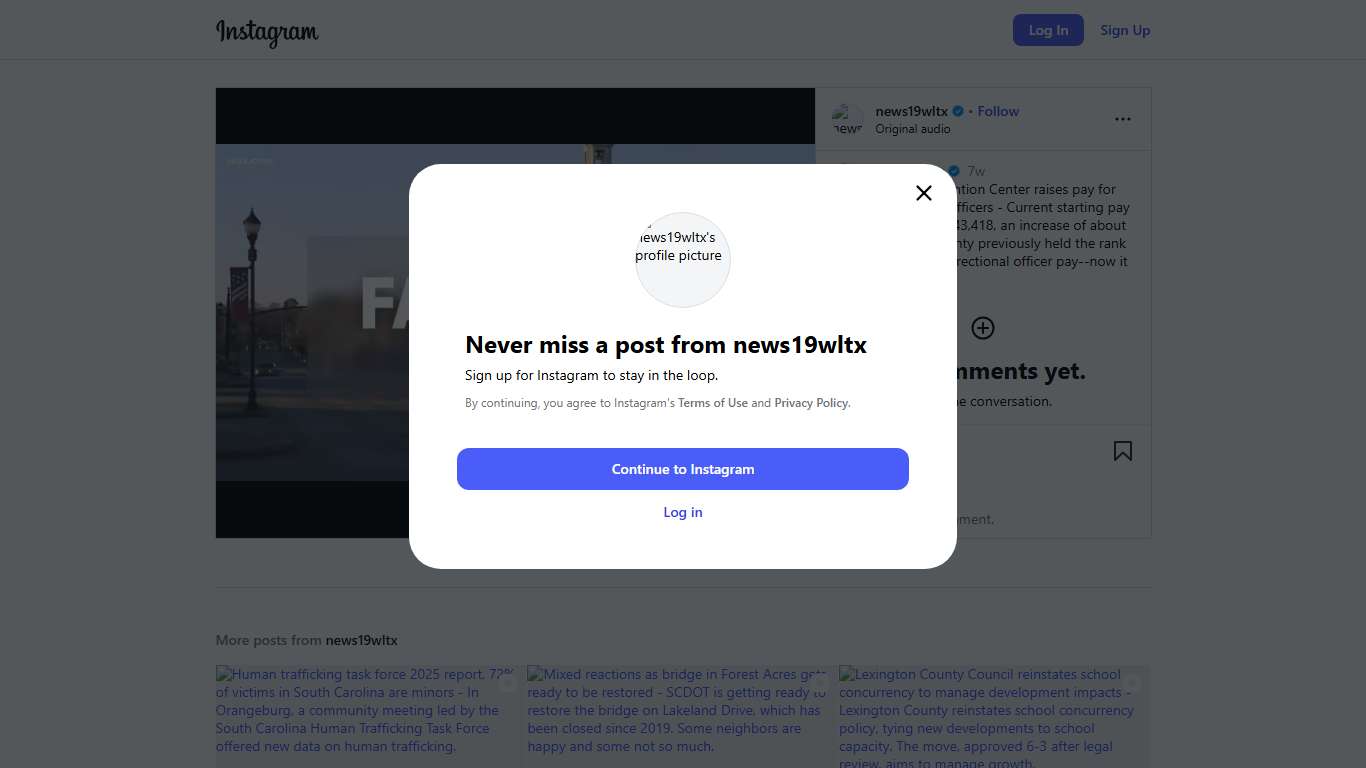
Task: Open the Sign Up link in header
Action: coord(1125,30)
